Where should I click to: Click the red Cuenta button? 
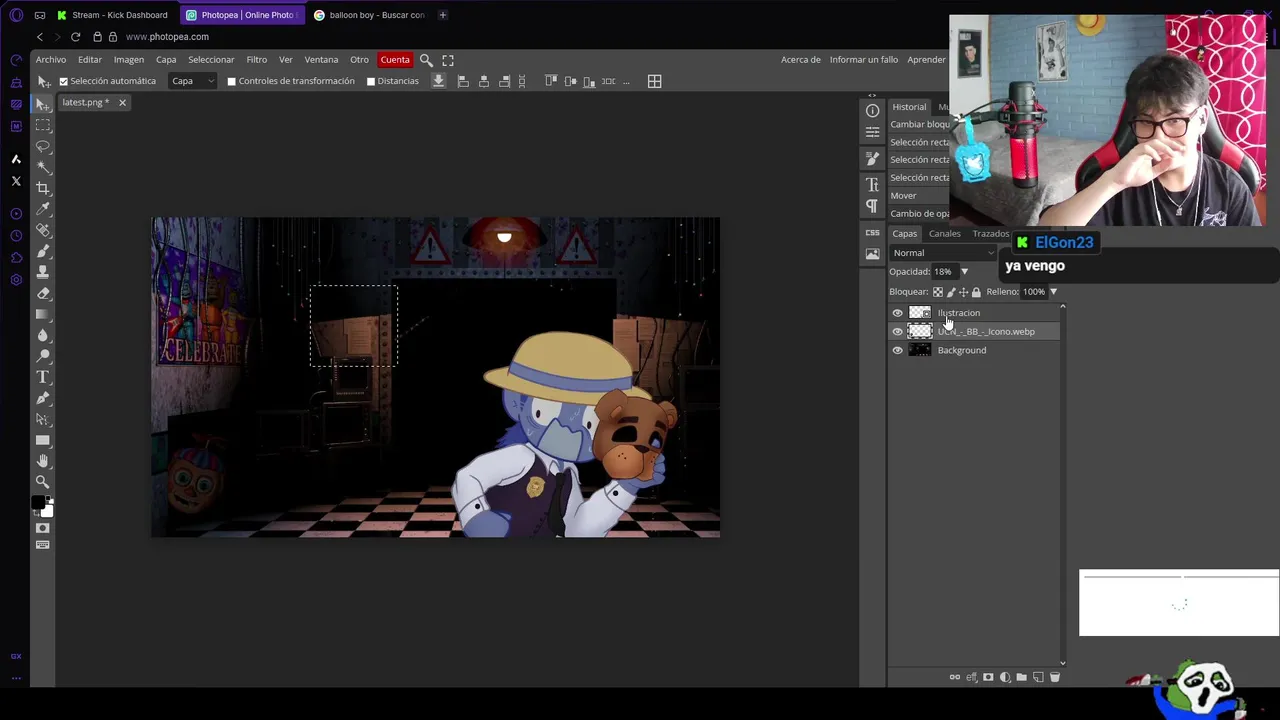coord(395,60)
